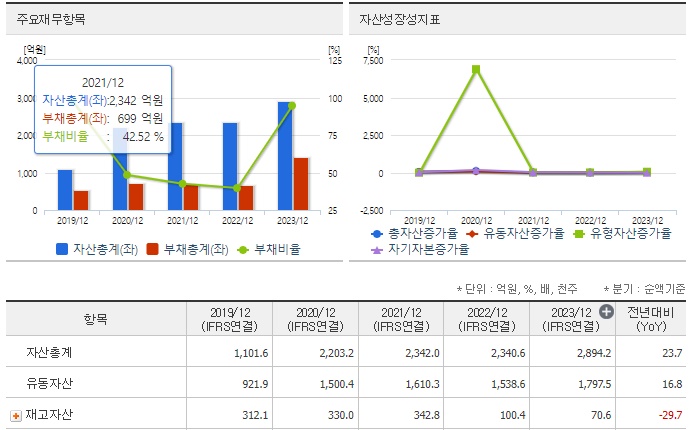Select the 자산총계 row label
697x430 pixels.
click(49, 353)
